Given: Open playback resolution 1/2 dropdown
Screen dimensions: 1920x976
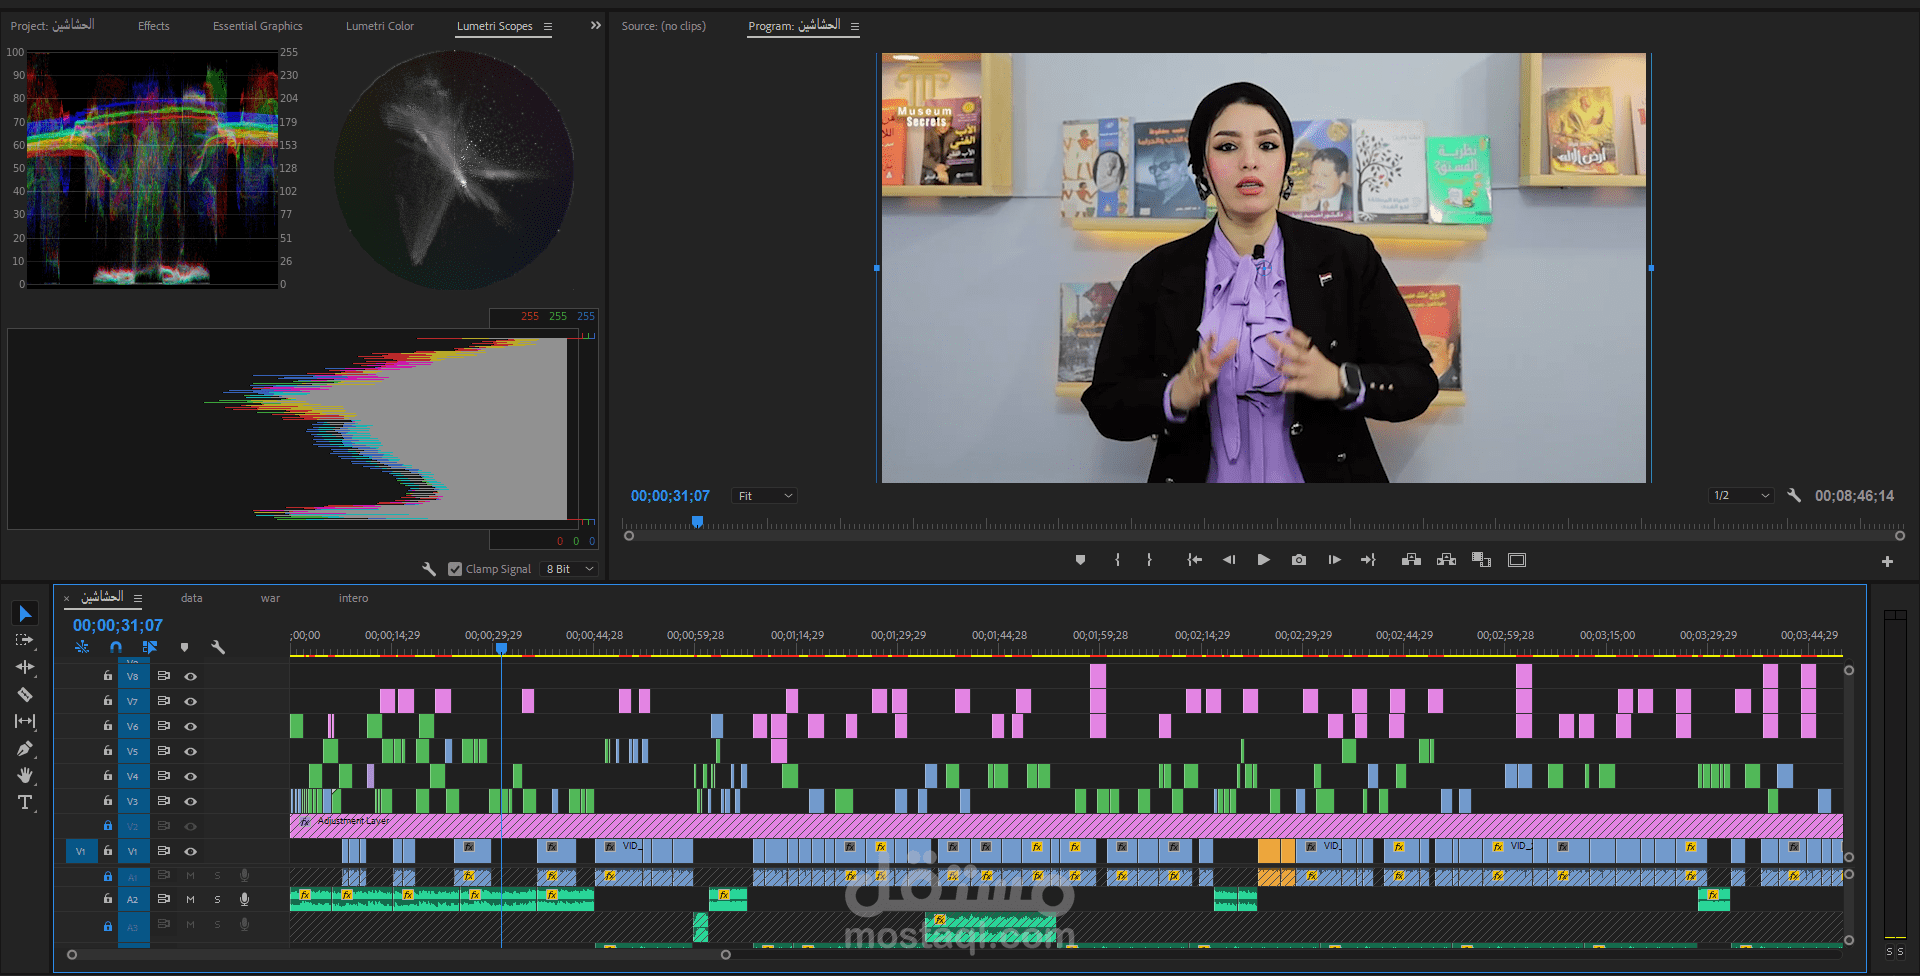Looking at the screenshot, I should click(x=1741, y=495).
